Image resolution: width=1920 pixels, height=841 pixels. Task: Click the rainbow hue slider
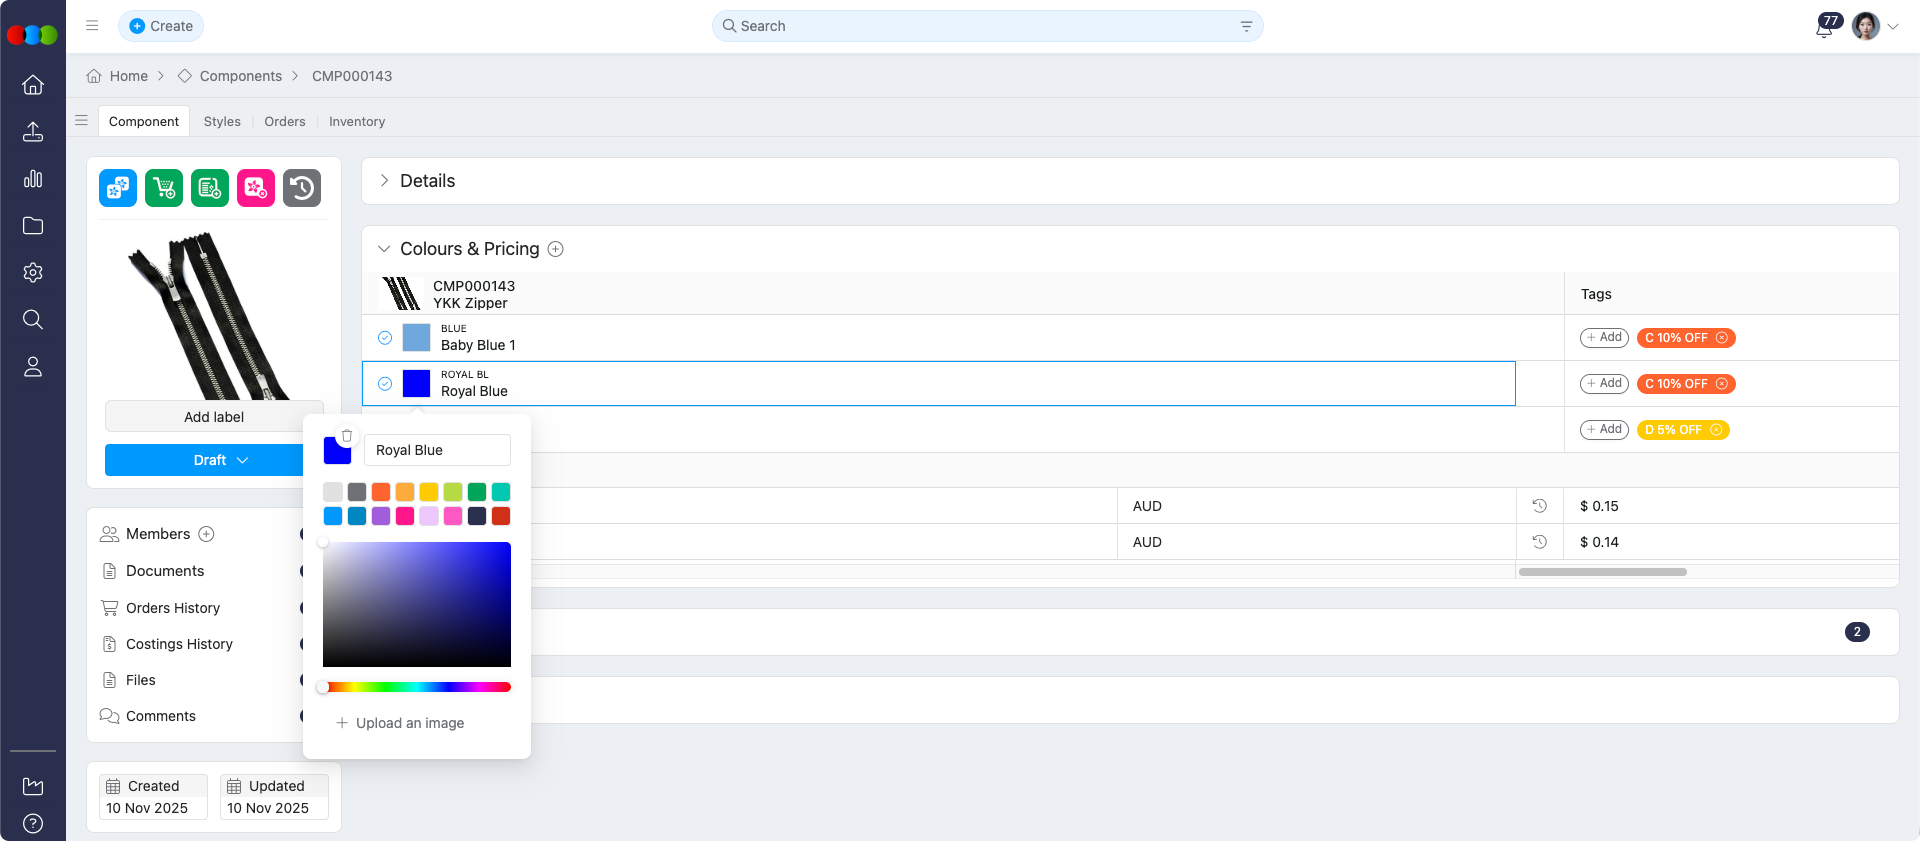click(417, 687)
